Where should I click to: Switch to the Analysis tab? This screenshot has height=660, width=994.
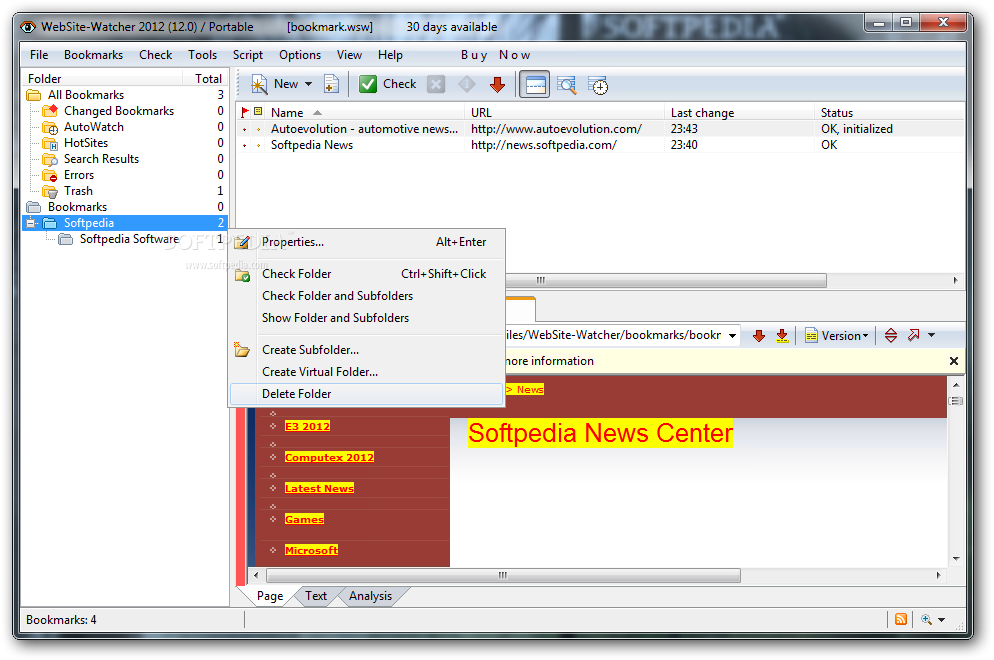click(x=370, y=597)
